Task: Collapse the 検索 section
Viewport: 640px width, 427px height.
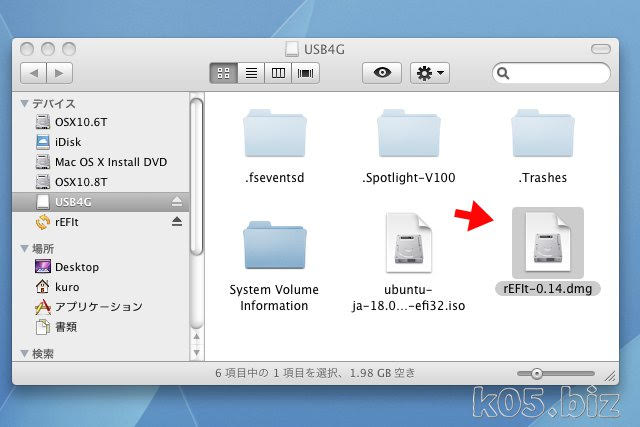Action: tap(24, 353)
